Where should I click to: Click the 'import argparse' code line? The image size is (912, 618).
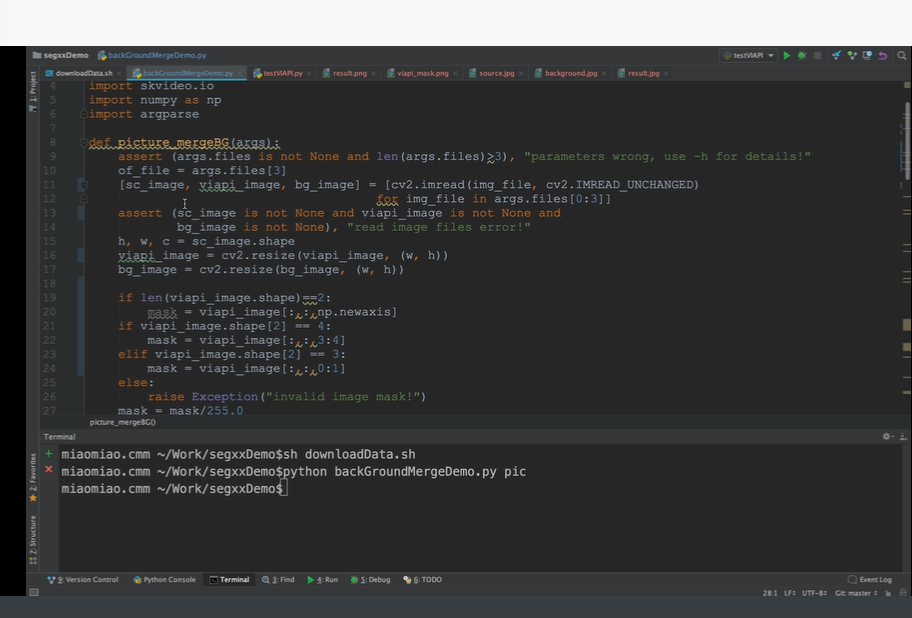click(x=144, y=114)
